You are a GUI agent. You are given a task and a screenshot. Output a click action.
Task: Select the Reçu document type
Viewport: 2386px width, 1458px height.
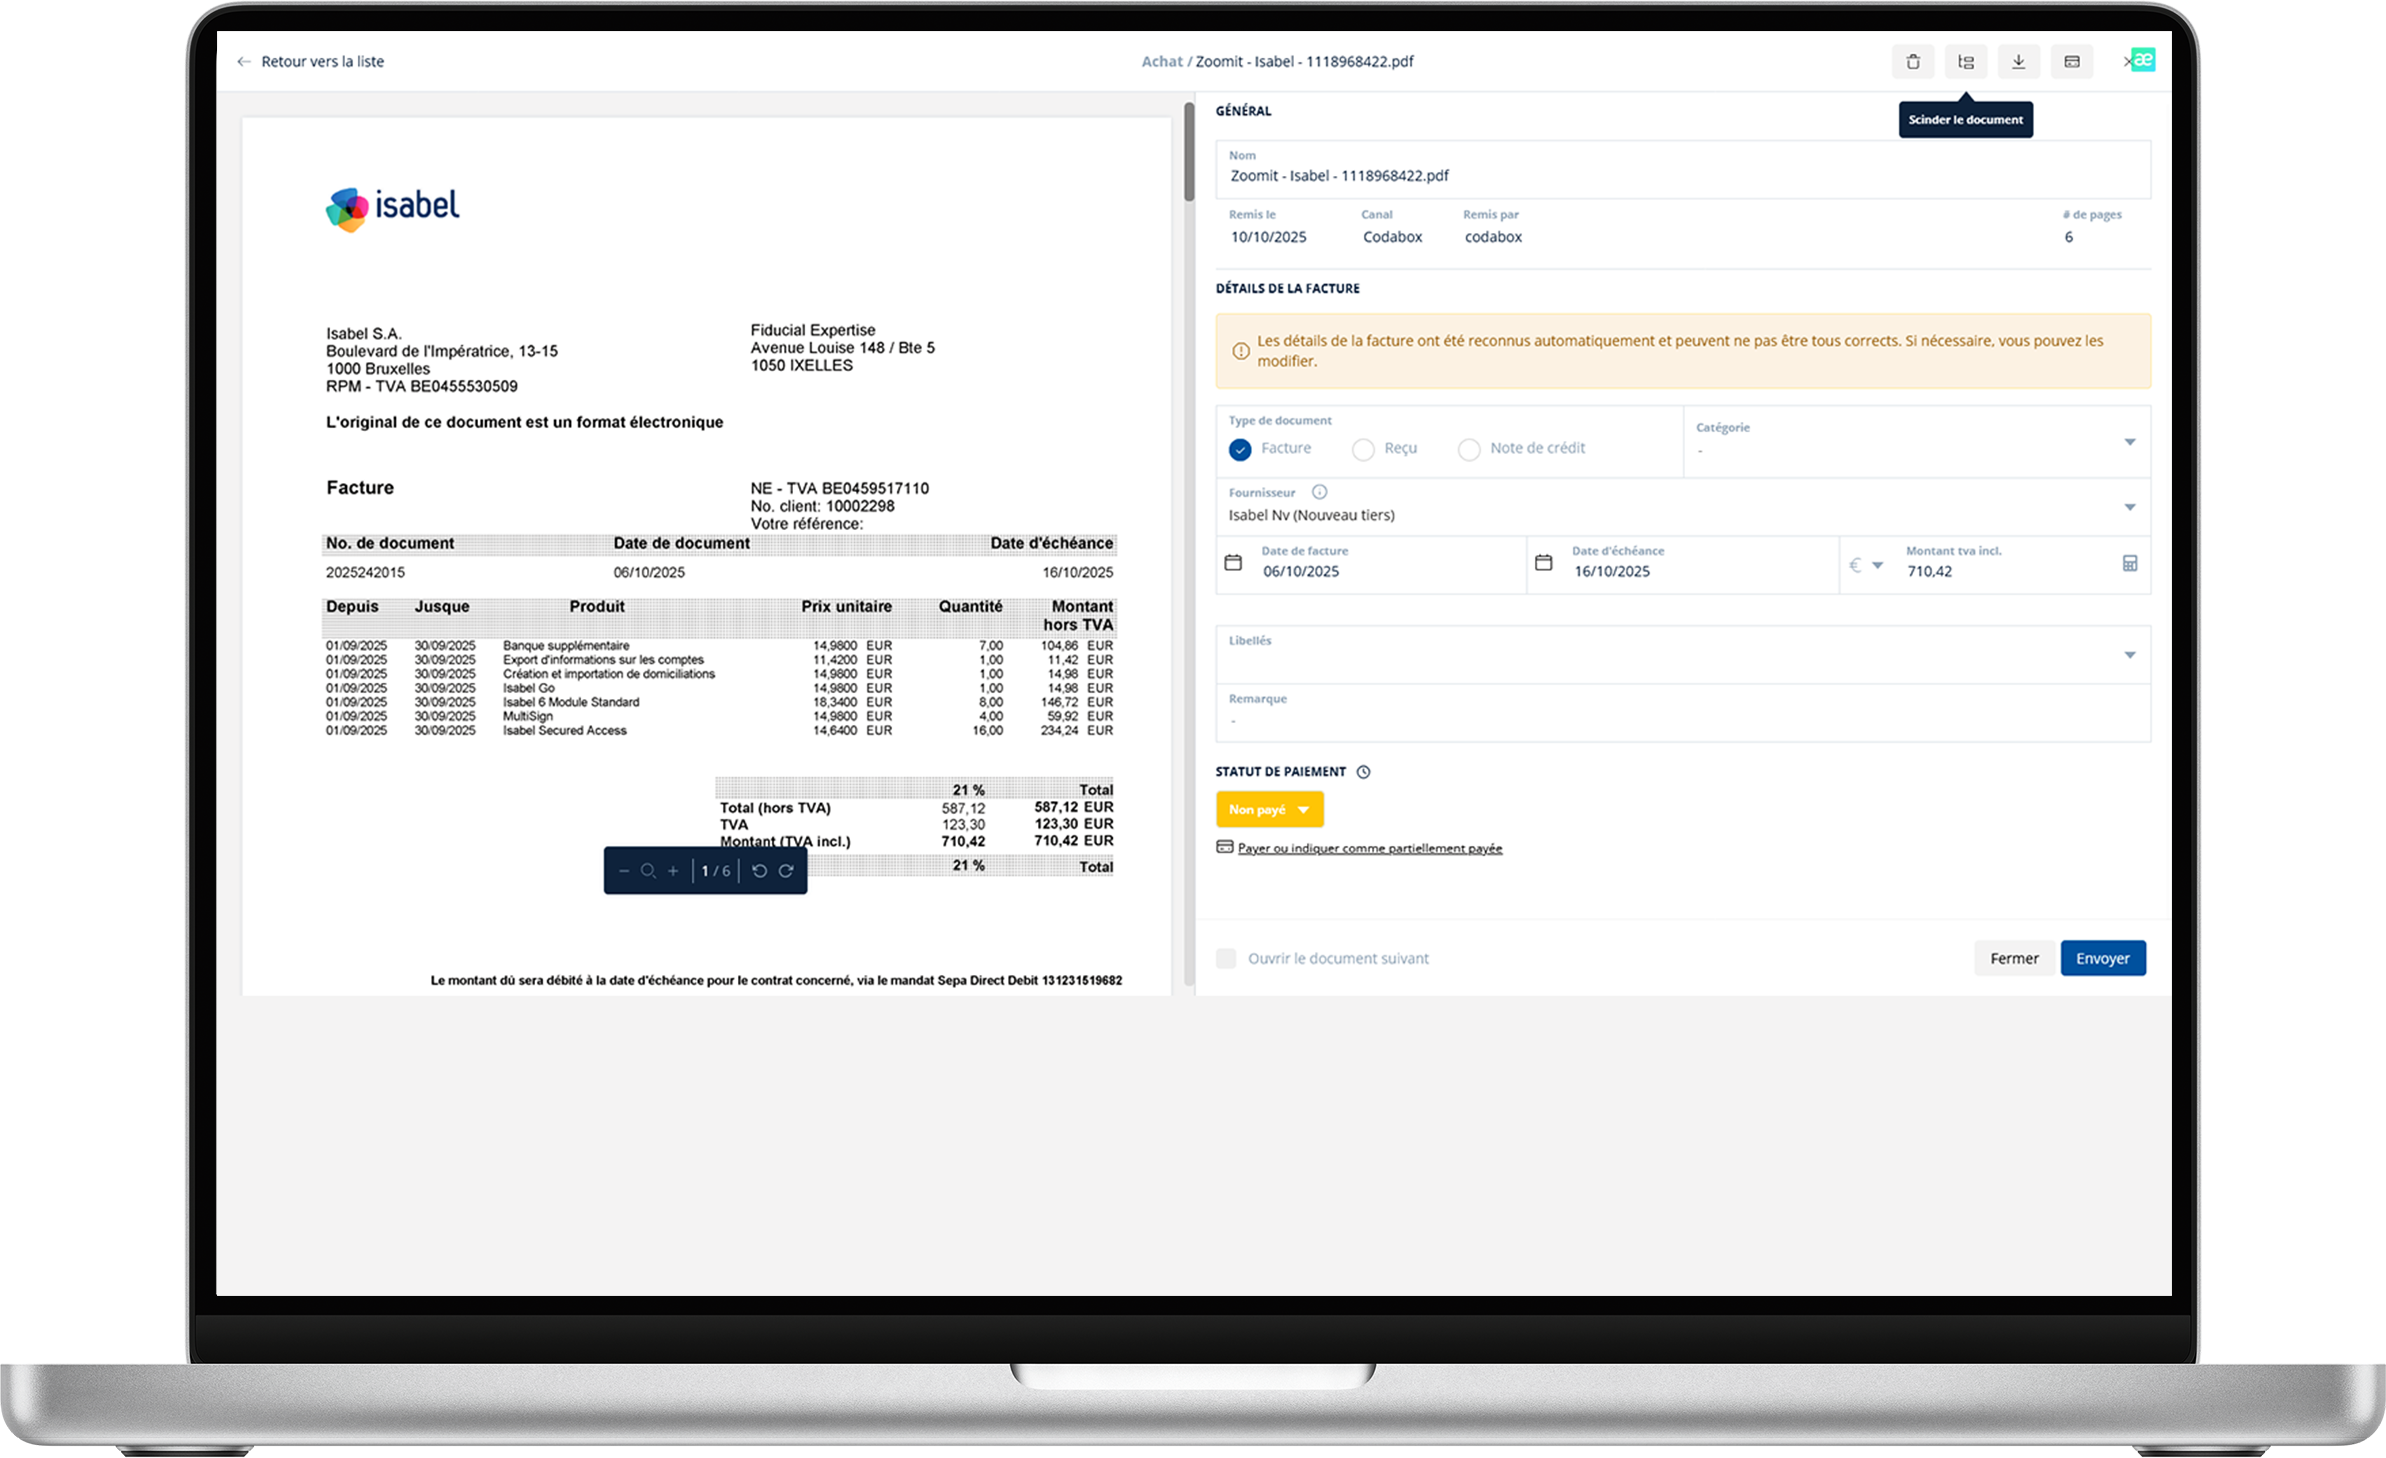click(x=1363, y=450)
